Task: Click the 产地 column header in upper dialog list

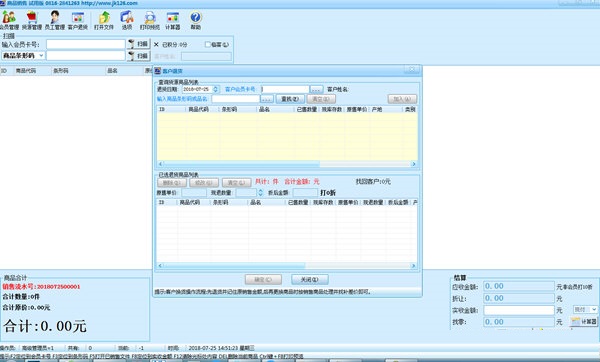Action: [377, 109]
